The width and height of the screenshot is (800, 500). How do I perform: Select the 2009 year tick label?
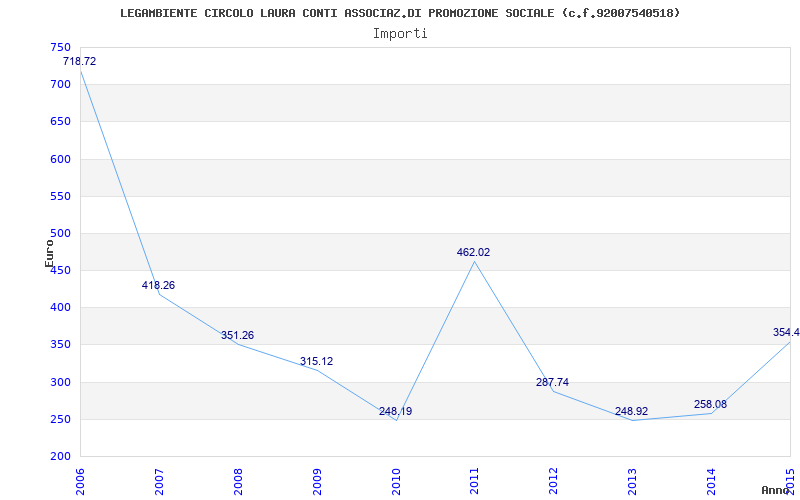point(317,481)
